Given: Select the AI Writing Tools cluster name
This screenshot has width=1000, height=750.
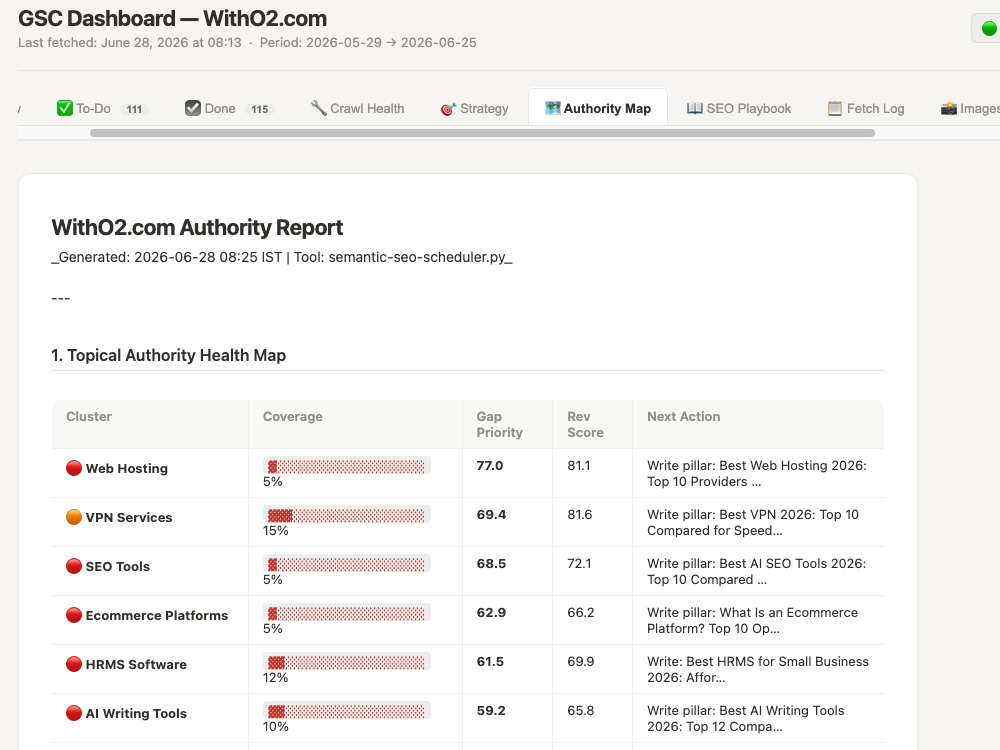Looking at the screenshot, I should tap(136, 713).
